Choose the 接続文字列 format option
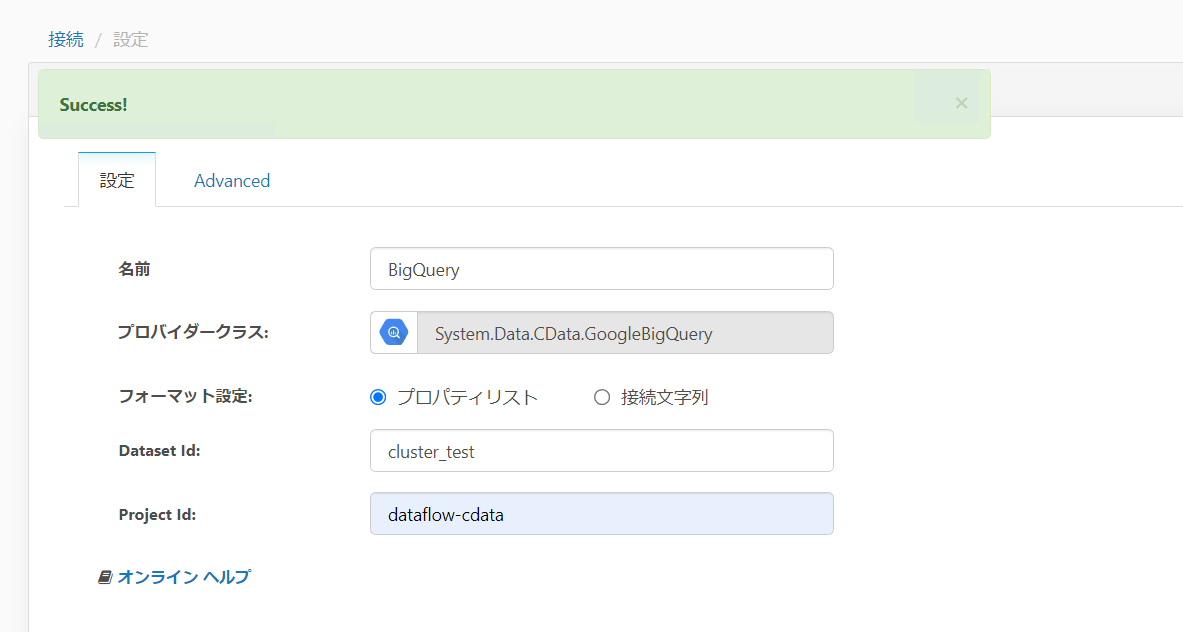This screenshot has width=1183, height=632. tap(602, 396)
